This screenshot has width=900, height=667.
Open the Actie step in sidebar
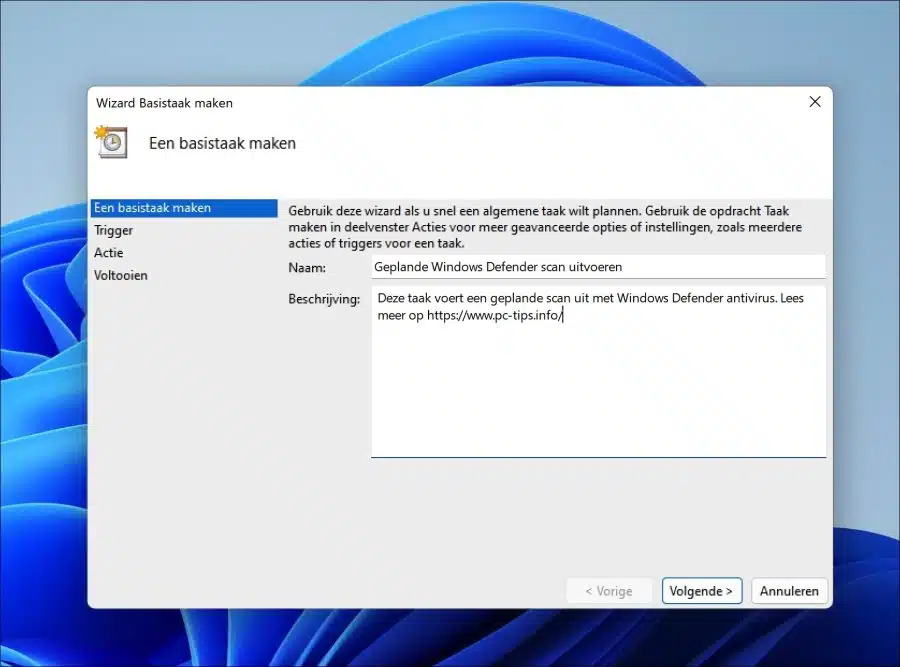pyautogui.click(x=108, y=253)
